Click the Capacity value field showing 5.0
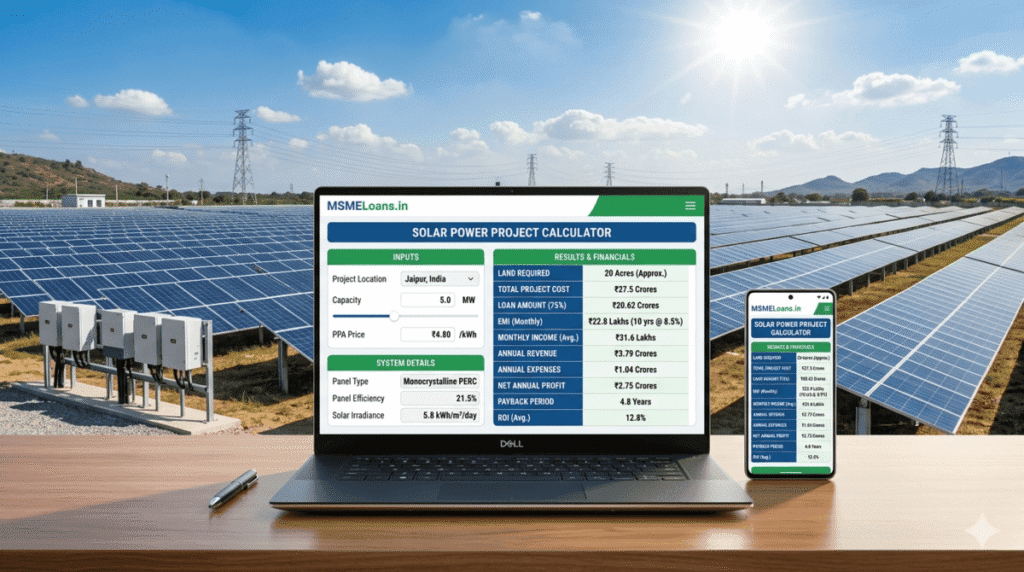The image size is (1024, 572). click(428, 300)
